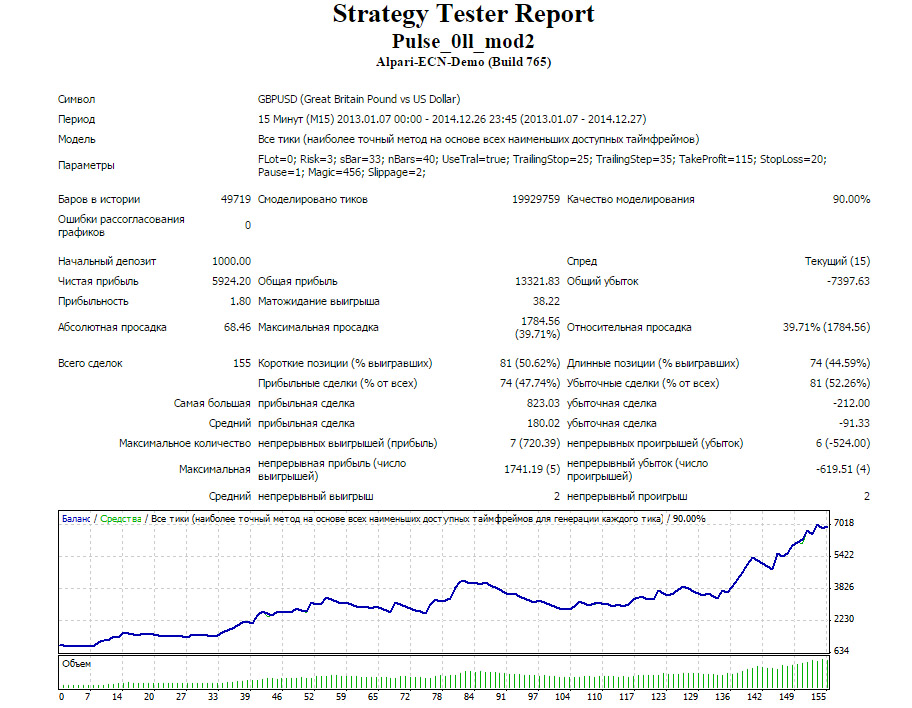
Task: Click the average loss trade value -91.33
Action: [x=854, y=424]
